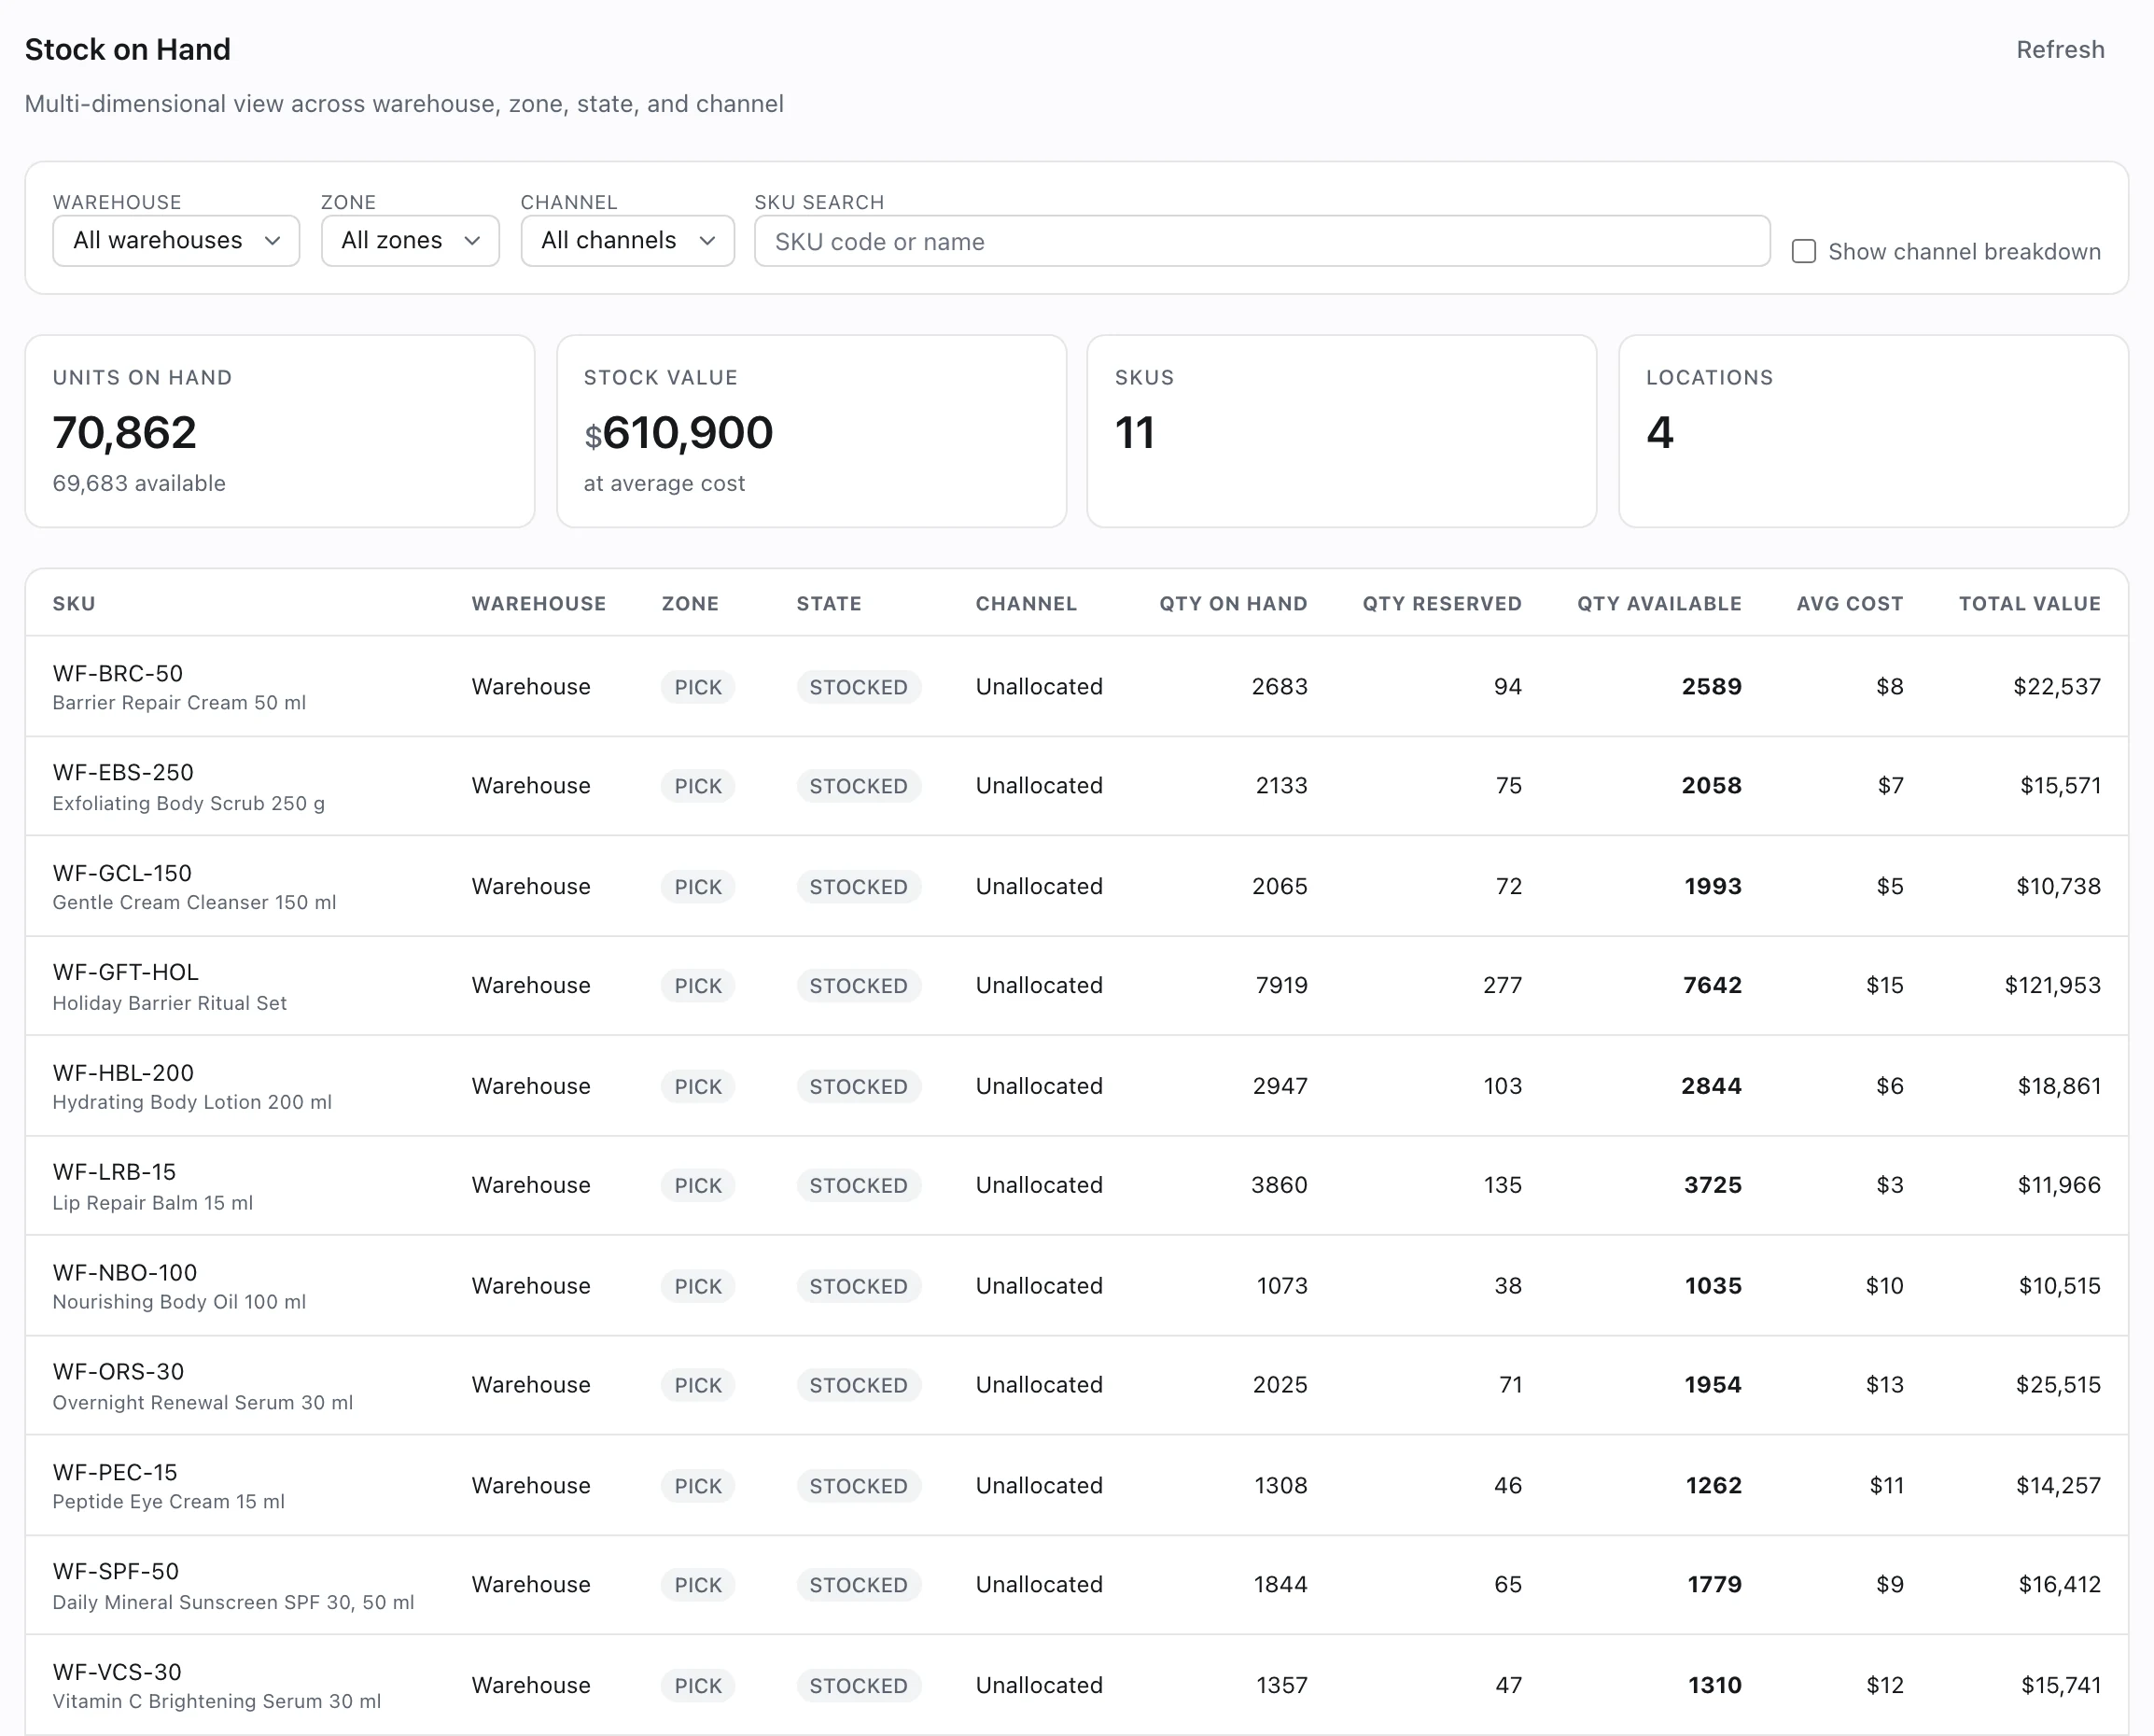Image resolution: width=2154 pixels, height=1736 pixels.
Task: Click total value $121,953
Action: coord(2052,985)
